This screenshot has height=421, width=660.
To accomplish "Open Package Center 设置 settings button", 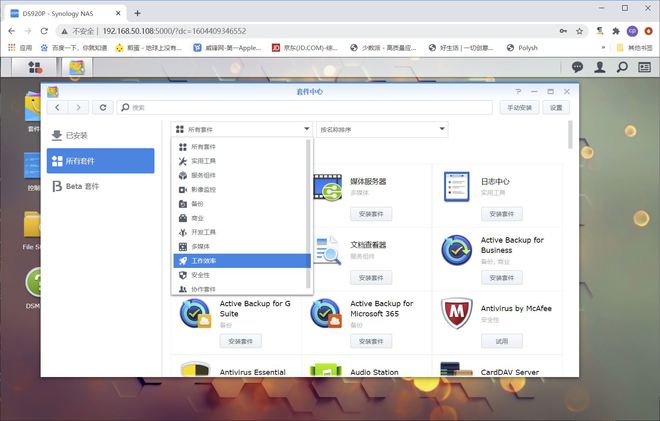I will coord(556,108).
